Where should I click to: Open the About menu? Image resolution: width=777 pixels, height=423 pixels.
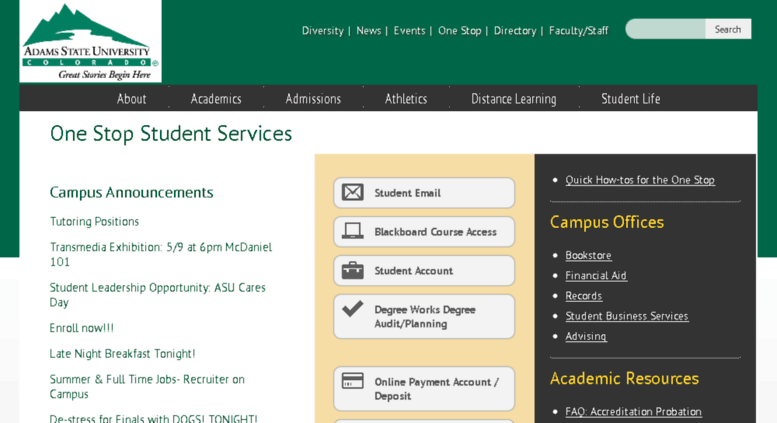pyautogui.click(x=131, y=99)
